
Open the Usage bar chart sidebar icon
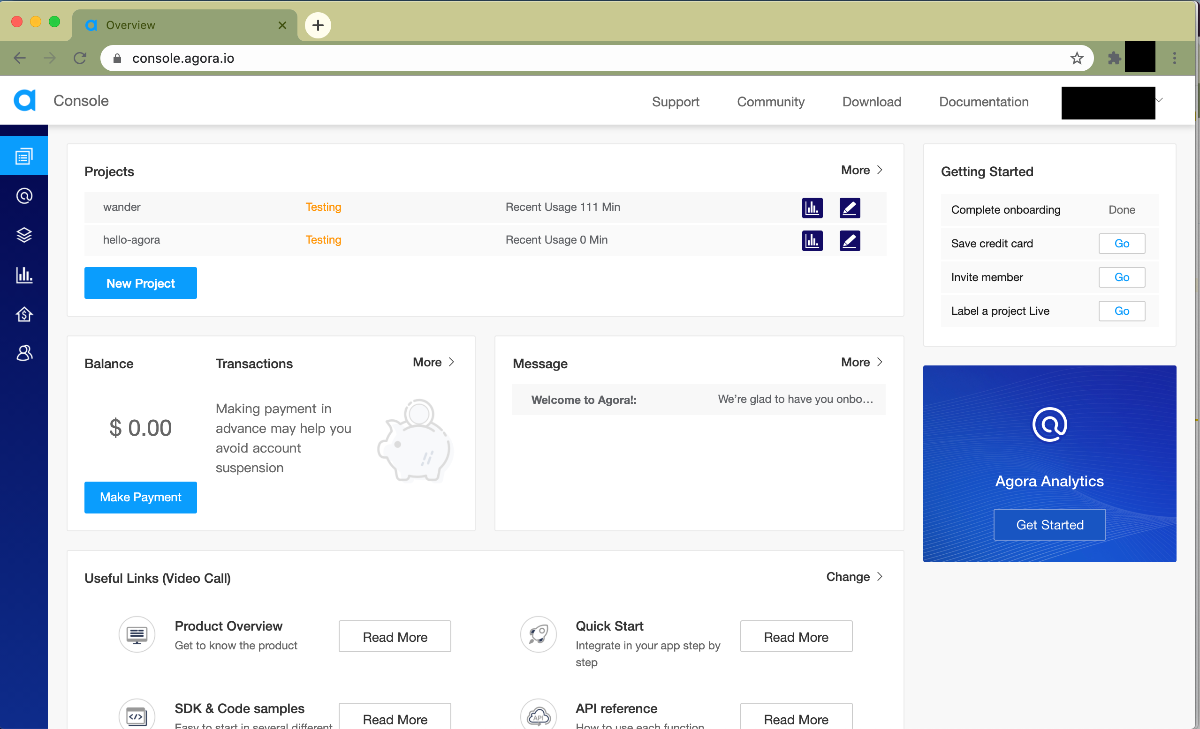24,275
